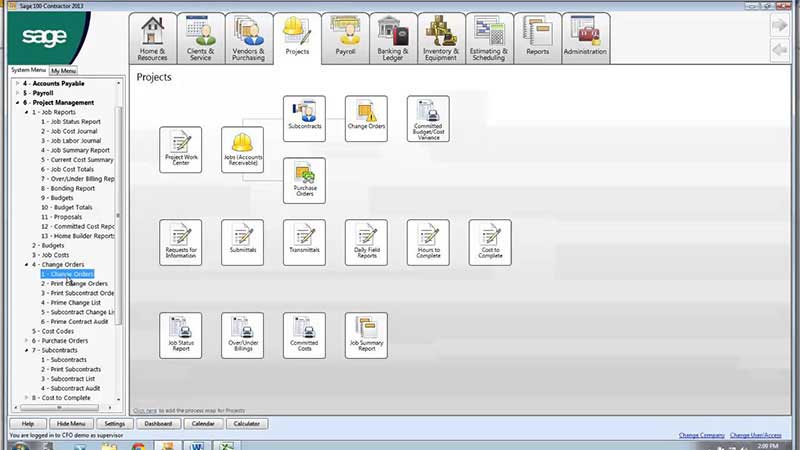Screen dimensions: 800x450
Task: Select 2 - Job Cost Journal item
Action: point(69,131)
